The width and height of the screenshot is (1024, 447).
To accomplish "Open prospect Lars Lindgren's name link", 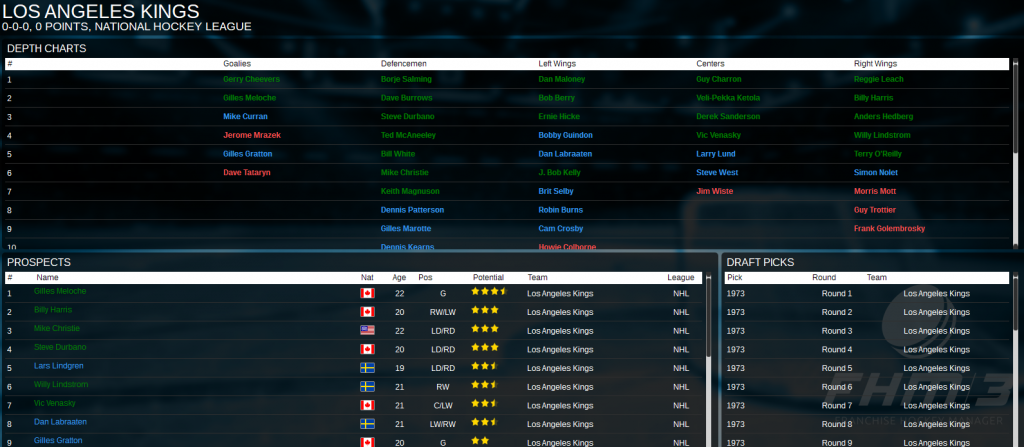I will [x=59, y=366].
